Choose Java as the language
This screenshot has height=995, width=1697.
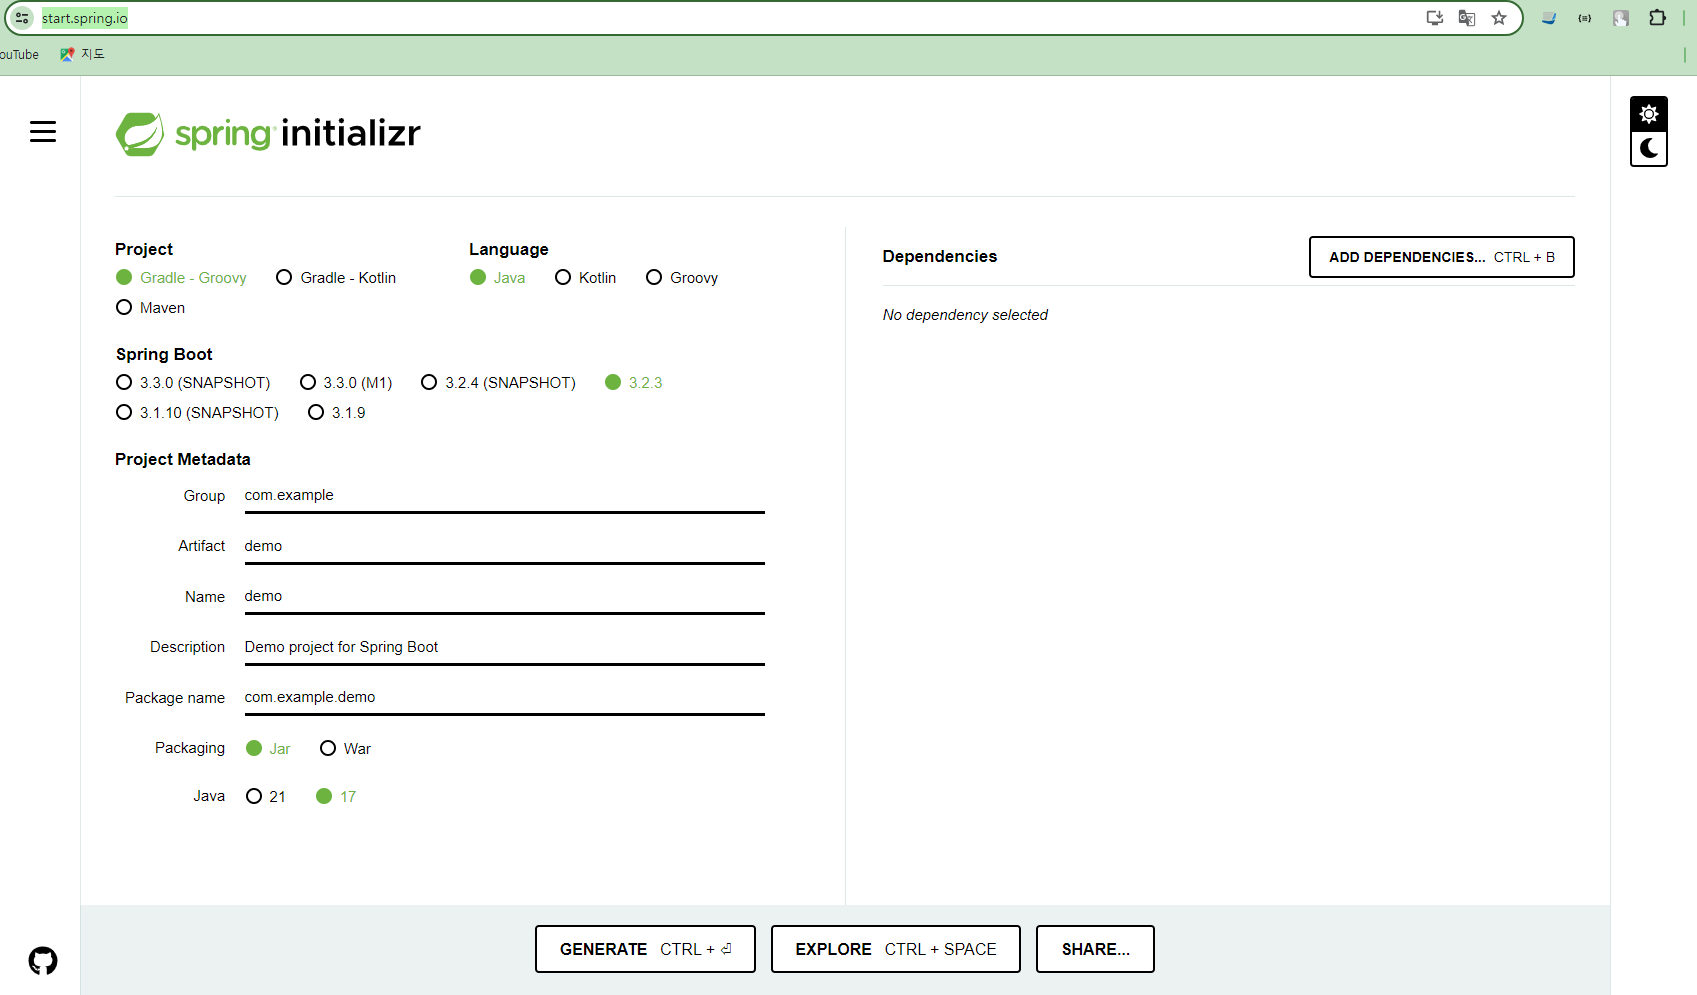coord(497,278)
